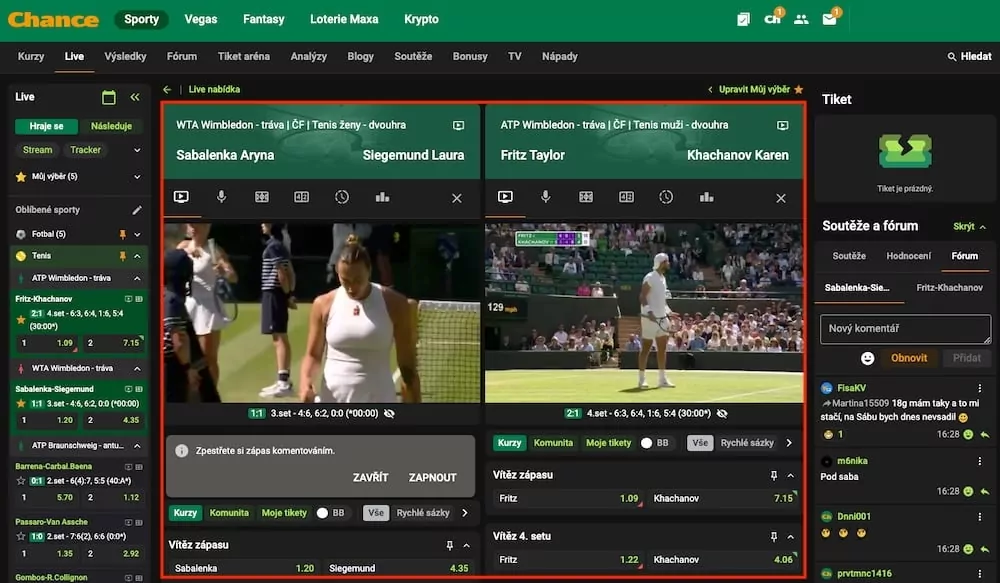Click ZAPNOUT to enable match commenting
This screenshot has height=583, width=1000.
click(432, 478)
